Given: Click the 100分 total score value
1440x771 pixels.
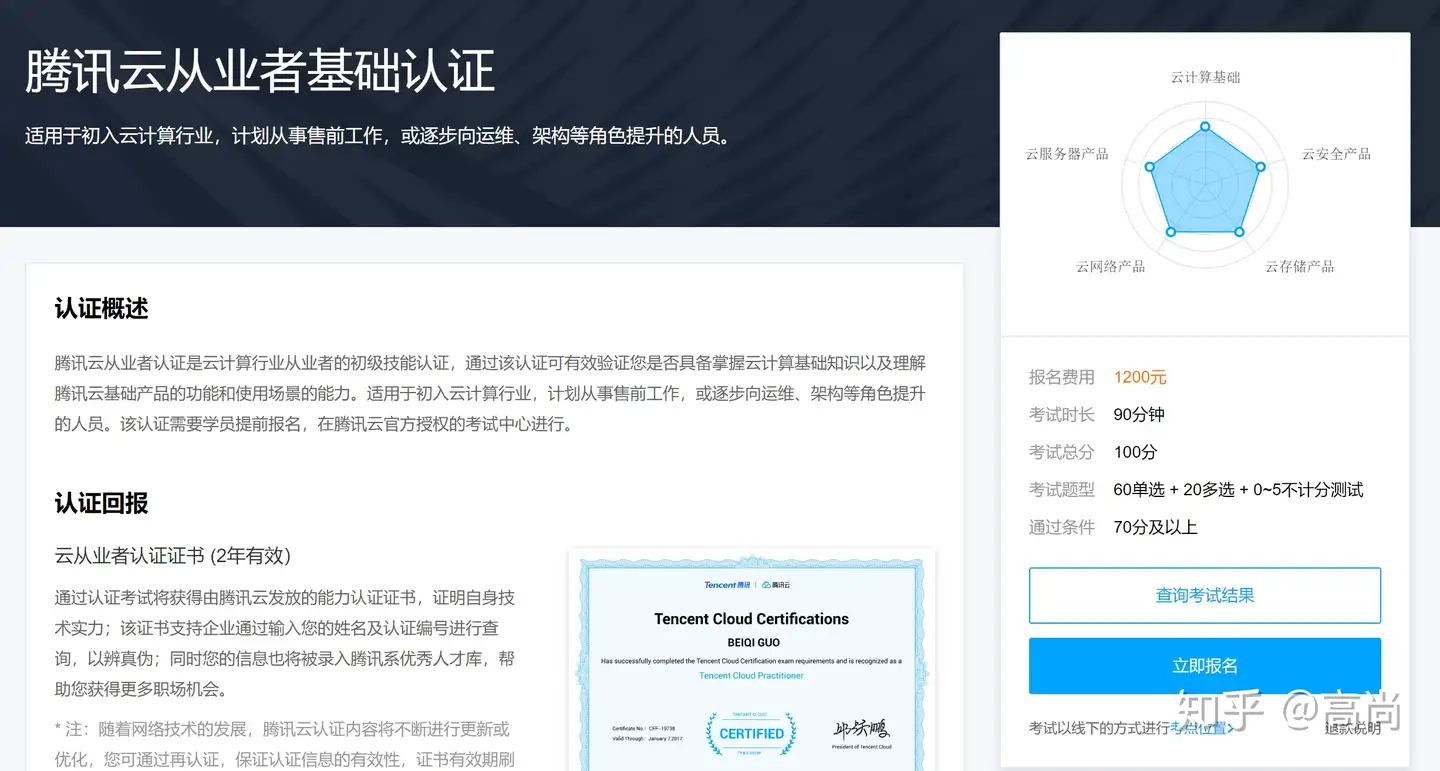Looking at the screenshot, I should pos(1135,452).
